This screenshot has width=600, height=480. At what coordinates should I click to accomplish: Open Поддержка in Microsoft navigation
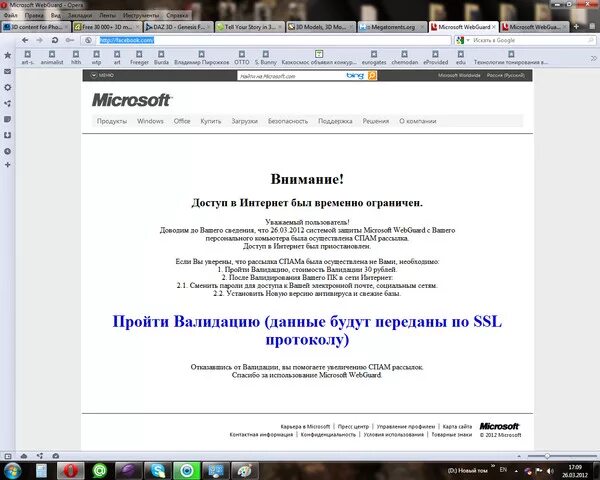pos(335,121)
